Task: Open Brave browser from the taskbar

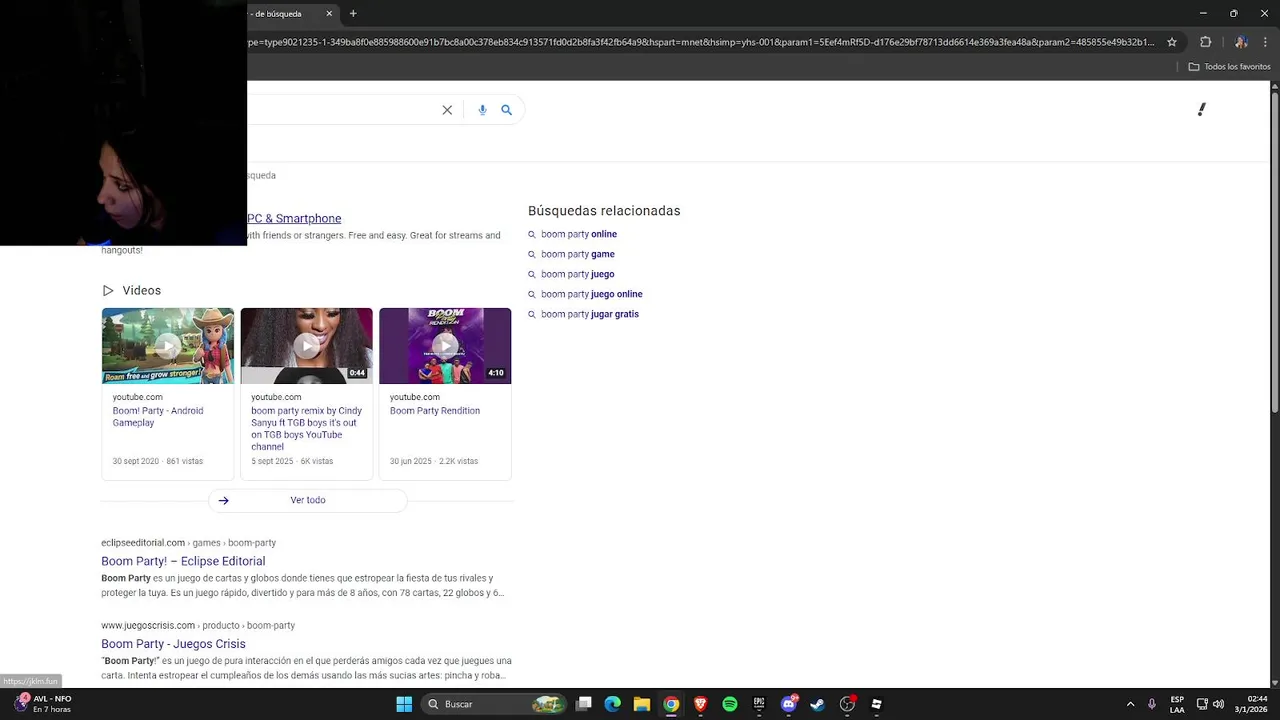Action: click(700, 704)
